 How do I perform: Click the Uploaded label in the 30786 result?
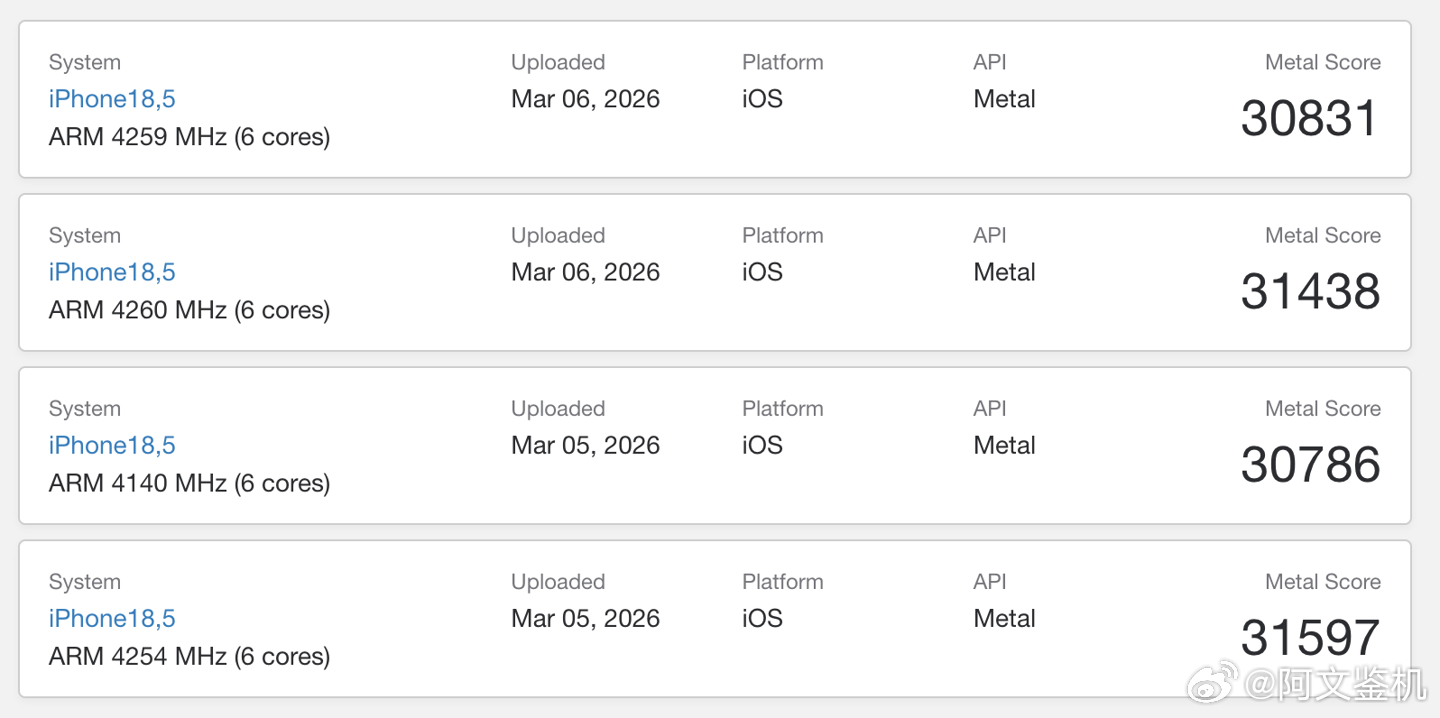(x=558, y=408)
